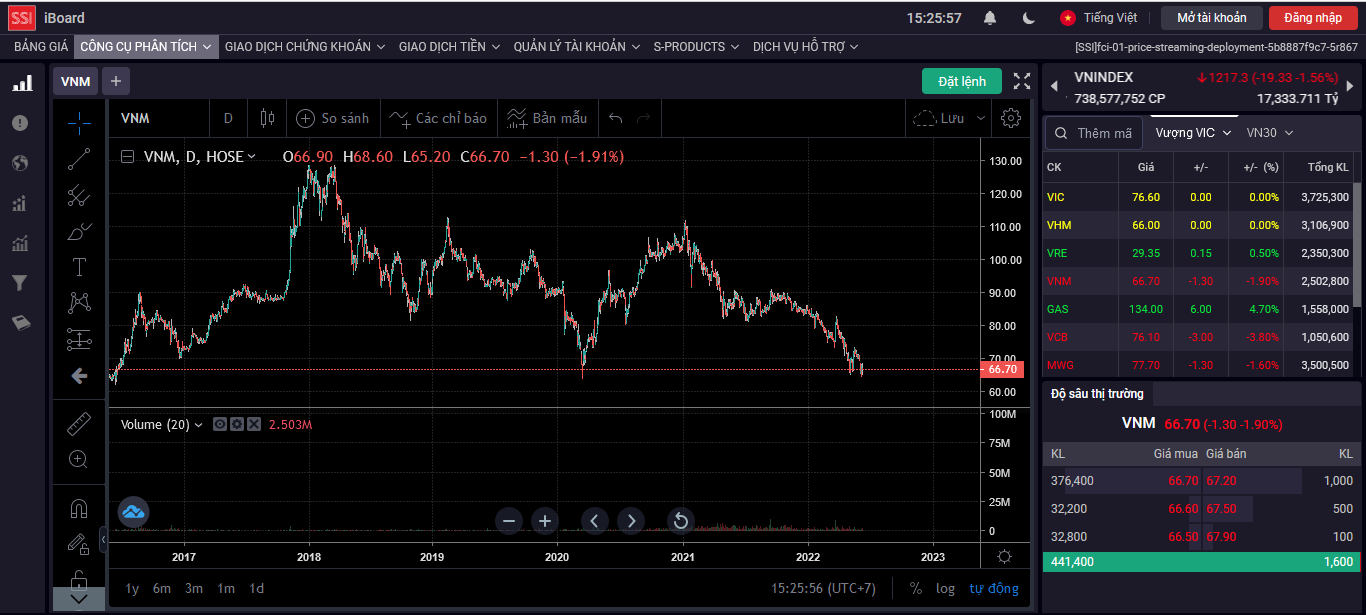Activate the zoom in magnifier tool
Image resolution: width=1366 pixels, height=615 pixels.
[x=79, y=460]
